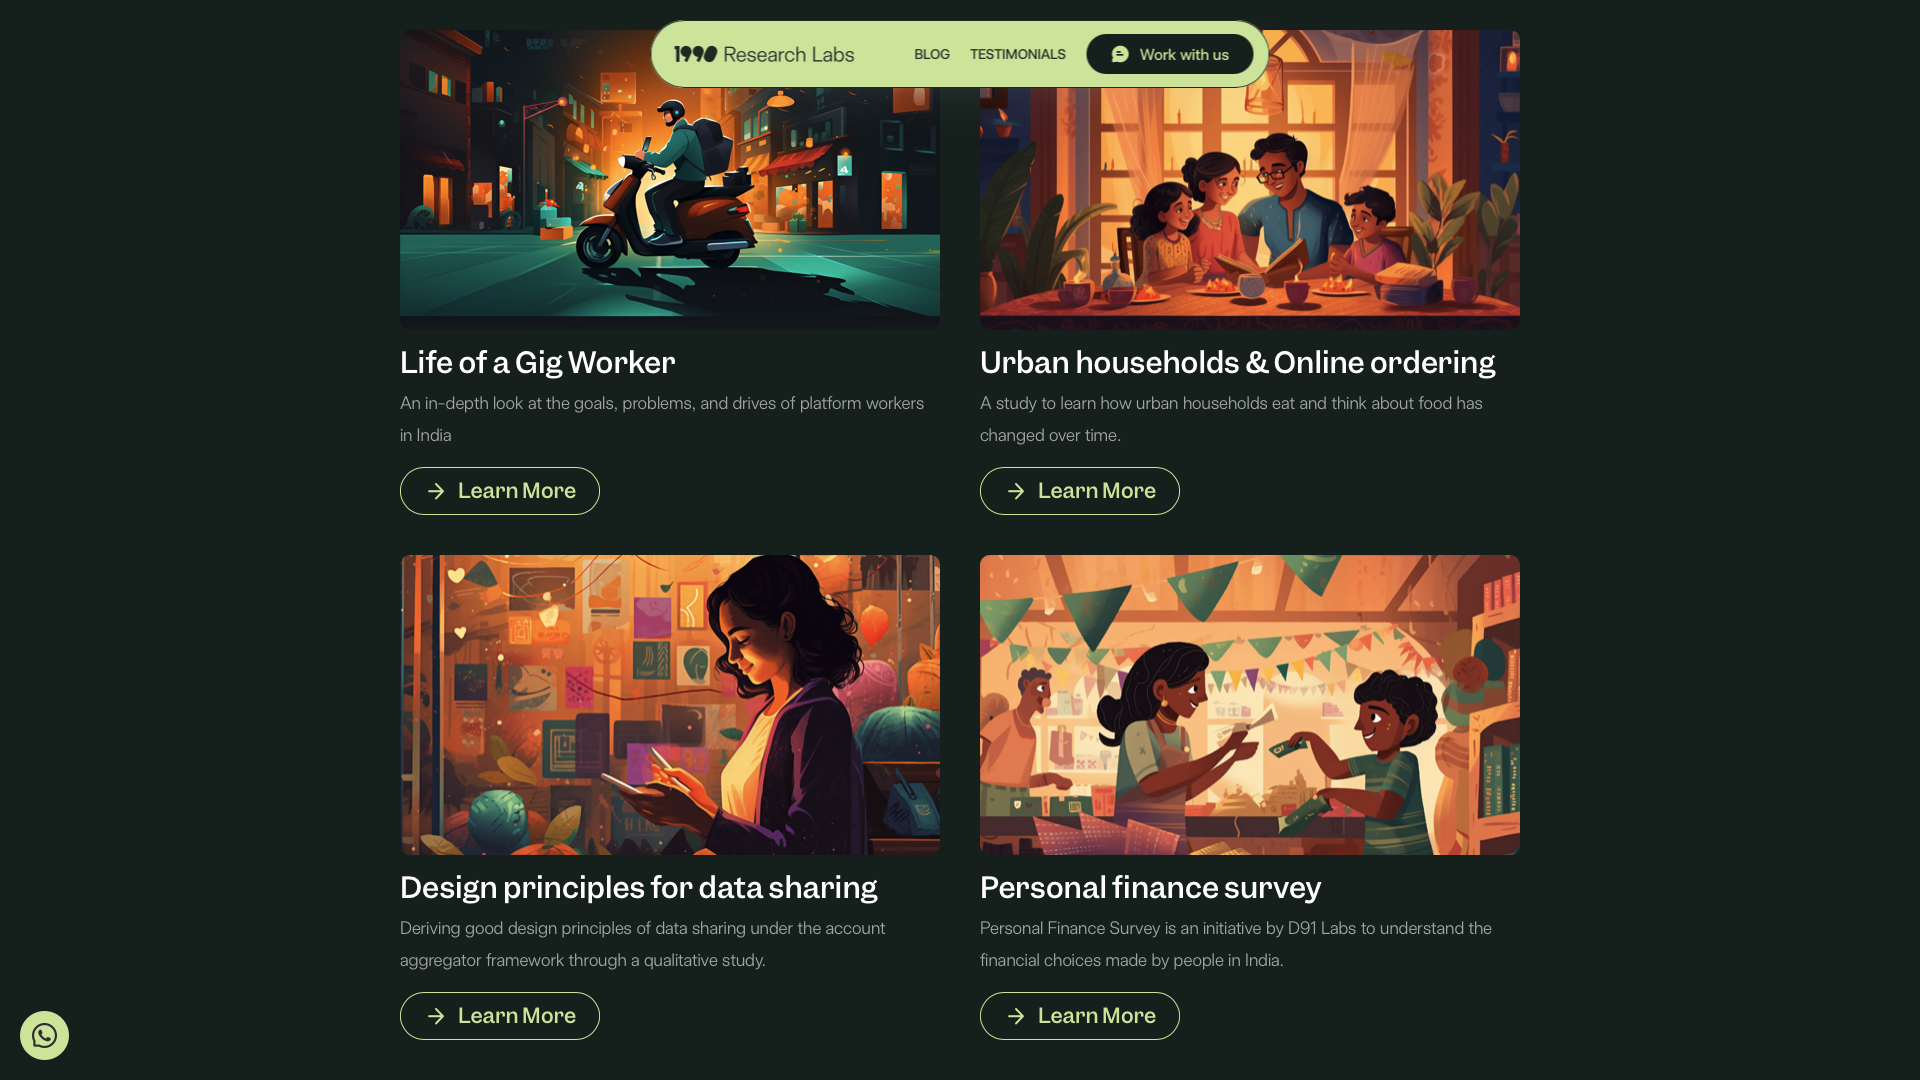Viewport: 1920px width, 1080px height.
Task: Open the BLOG menu item
Action: (x=932, y=54)
